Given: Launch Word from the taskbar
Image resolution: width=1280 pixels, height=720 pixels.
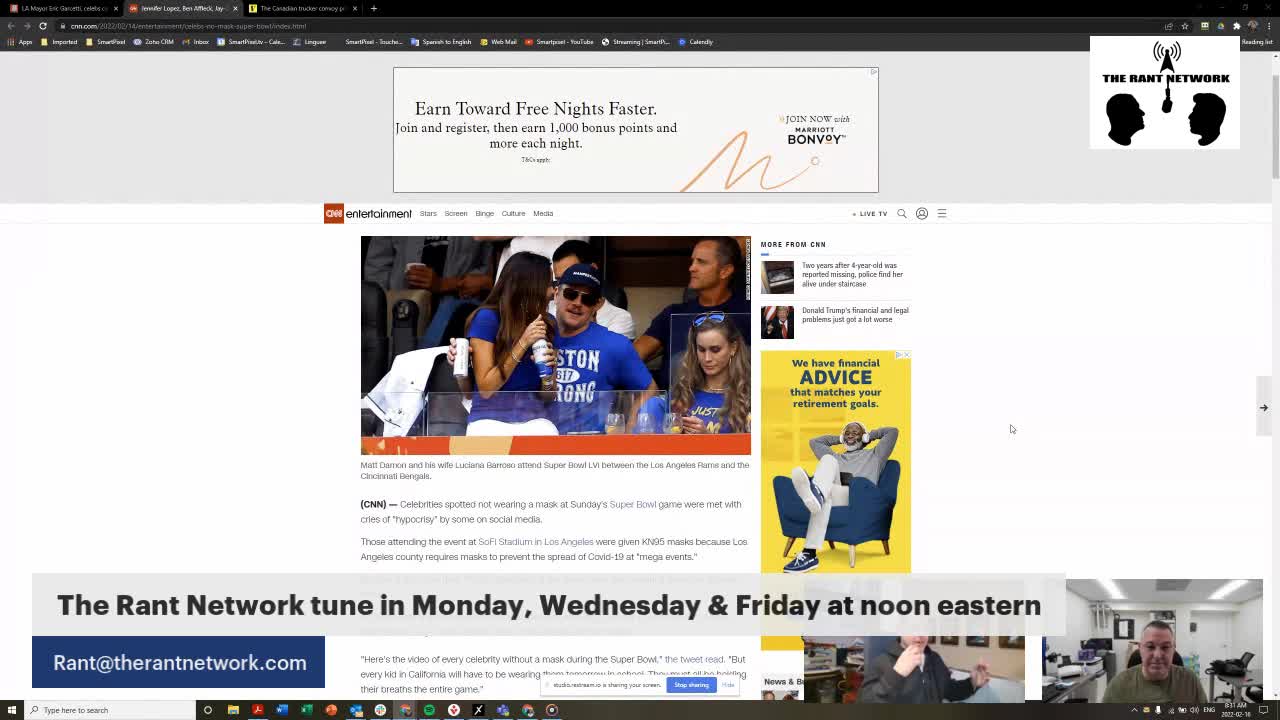Looking at the screenshot, I should click(x=282, y=710).
